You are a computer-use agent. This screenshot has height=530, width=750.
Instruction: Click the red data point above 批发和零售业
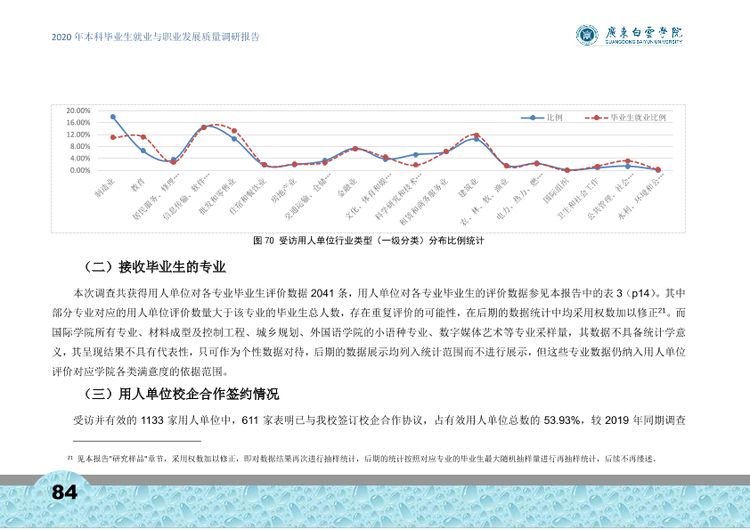[x=234, y=131]
